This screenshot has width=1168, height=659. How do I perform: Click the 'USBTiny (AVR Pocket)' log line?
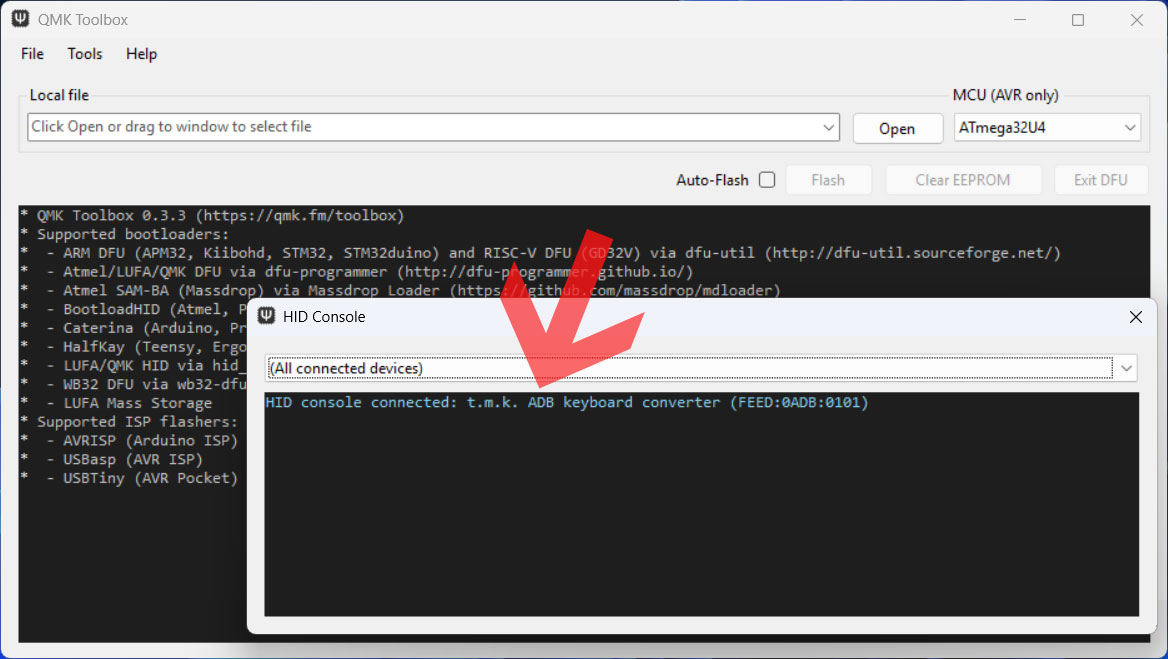[129, 477]
